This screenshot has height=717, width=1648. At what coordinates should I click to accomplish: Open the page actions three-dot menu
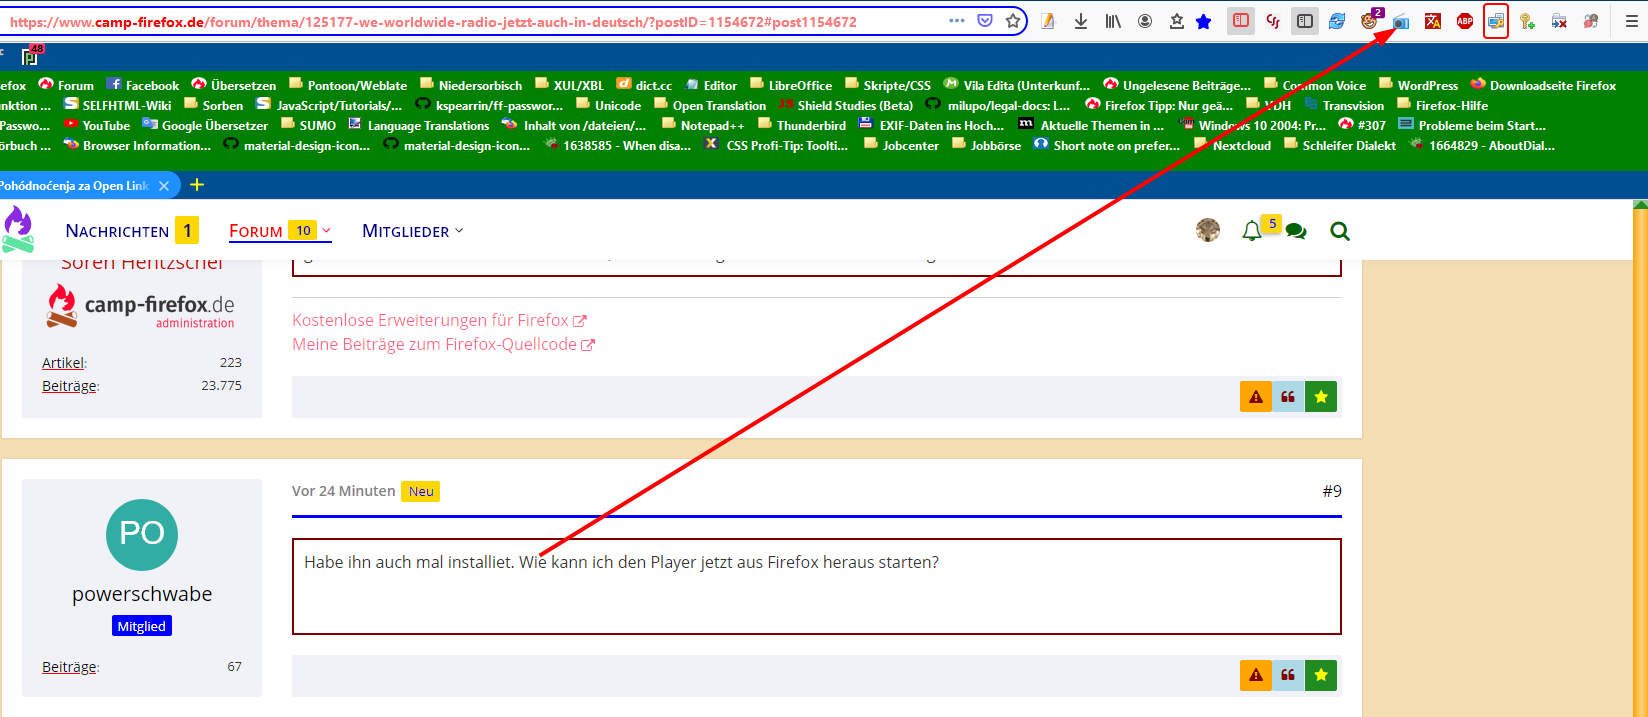pos(957,20)
